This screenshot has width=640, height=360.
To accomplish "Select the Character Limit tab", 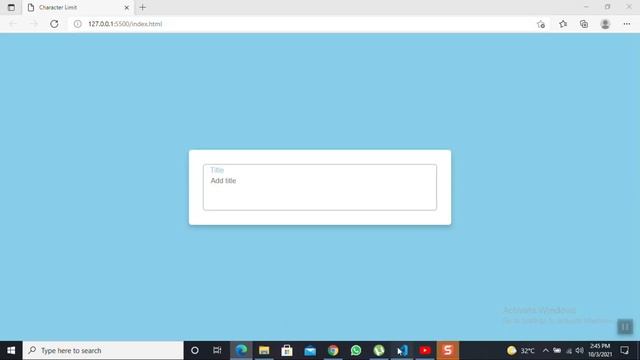I will [78, 7].
